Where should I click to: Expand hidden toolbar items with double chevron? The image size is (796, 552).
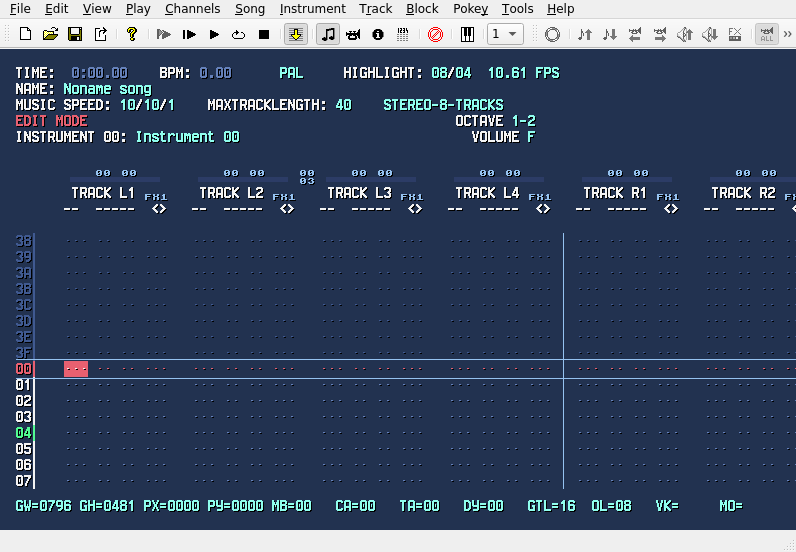click(787, 35)
